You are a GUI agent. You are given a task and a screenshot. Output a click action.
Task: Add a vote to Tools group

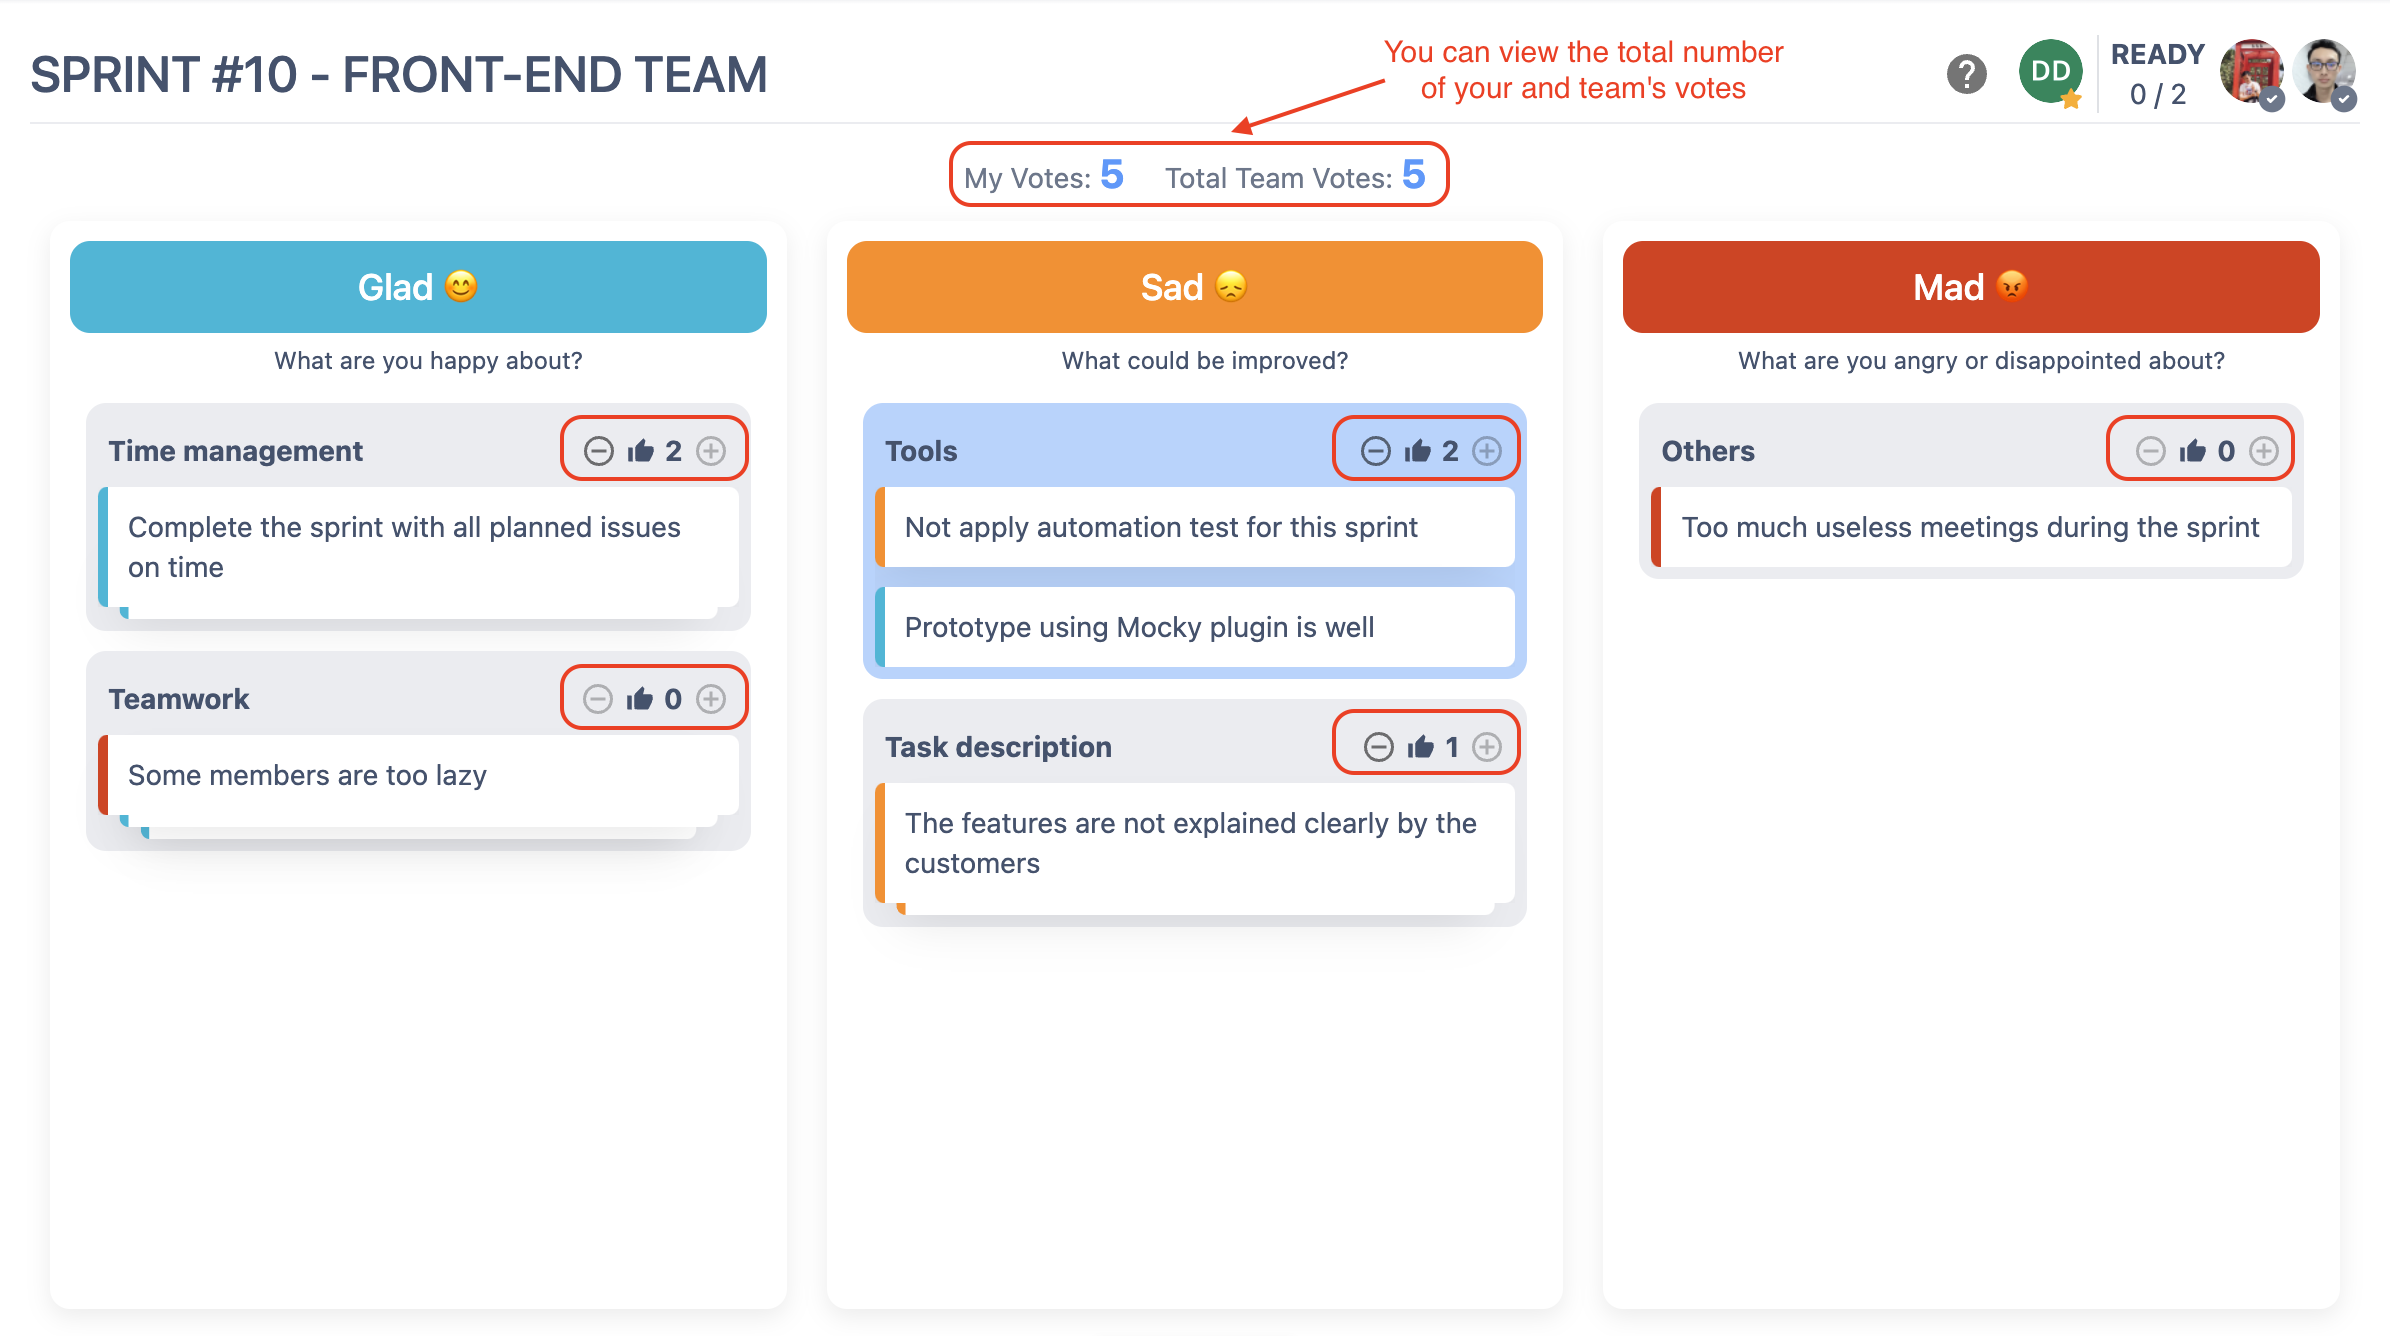coord(1487,451)
